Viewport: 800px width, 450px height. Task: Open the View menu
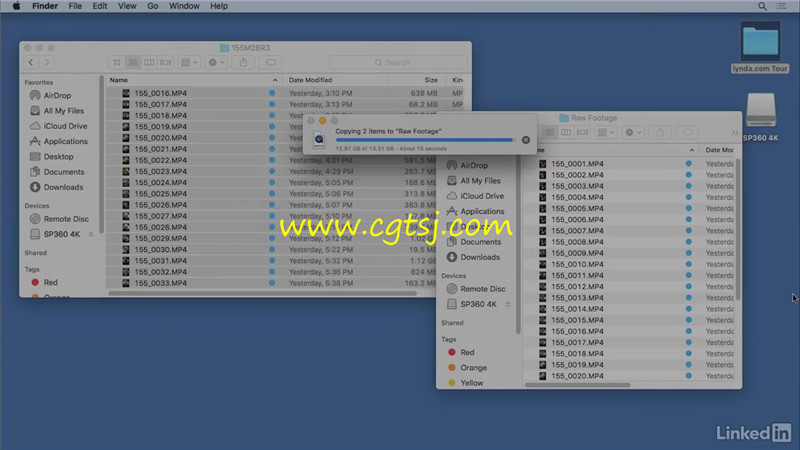127,6
